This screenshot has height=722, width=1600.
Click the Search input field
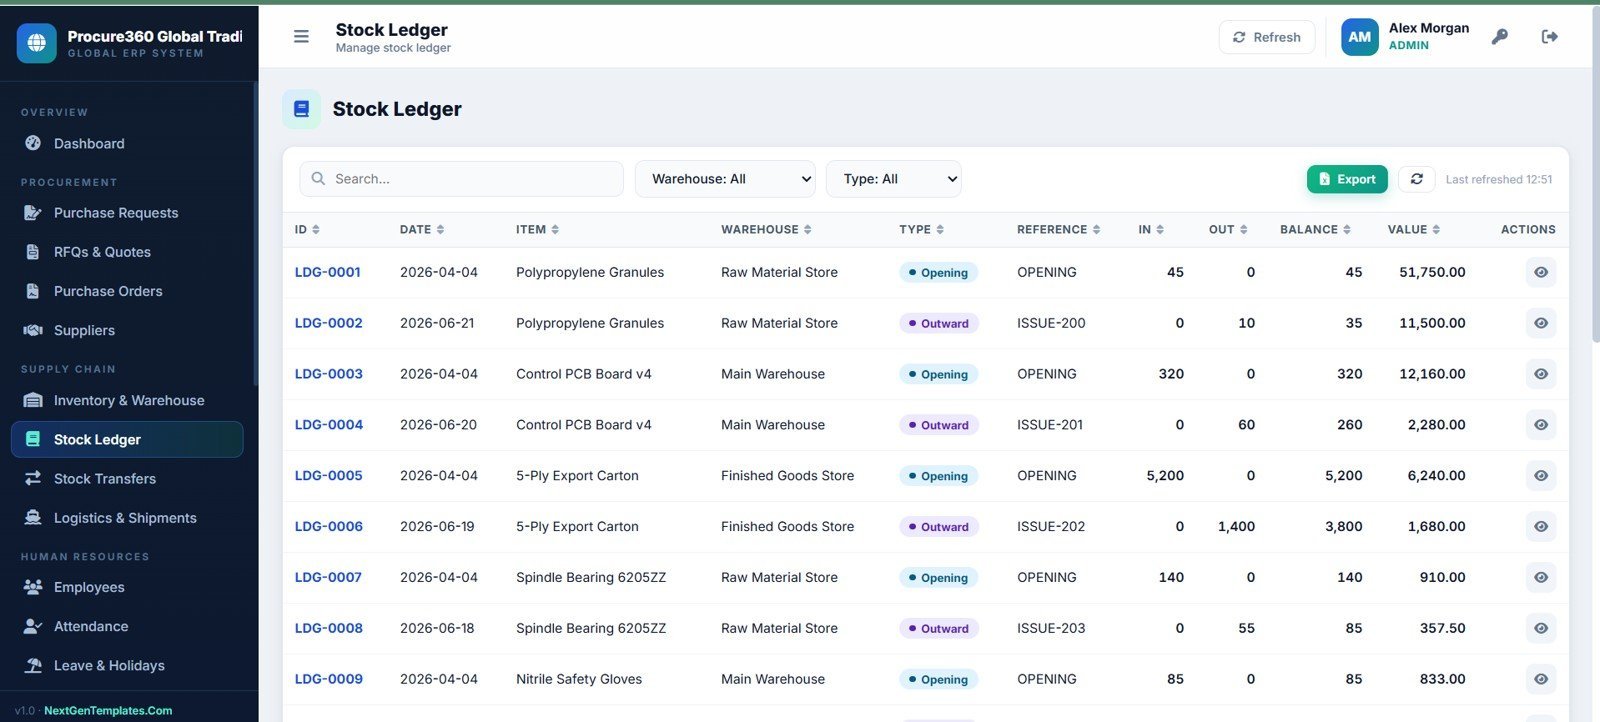461,179
